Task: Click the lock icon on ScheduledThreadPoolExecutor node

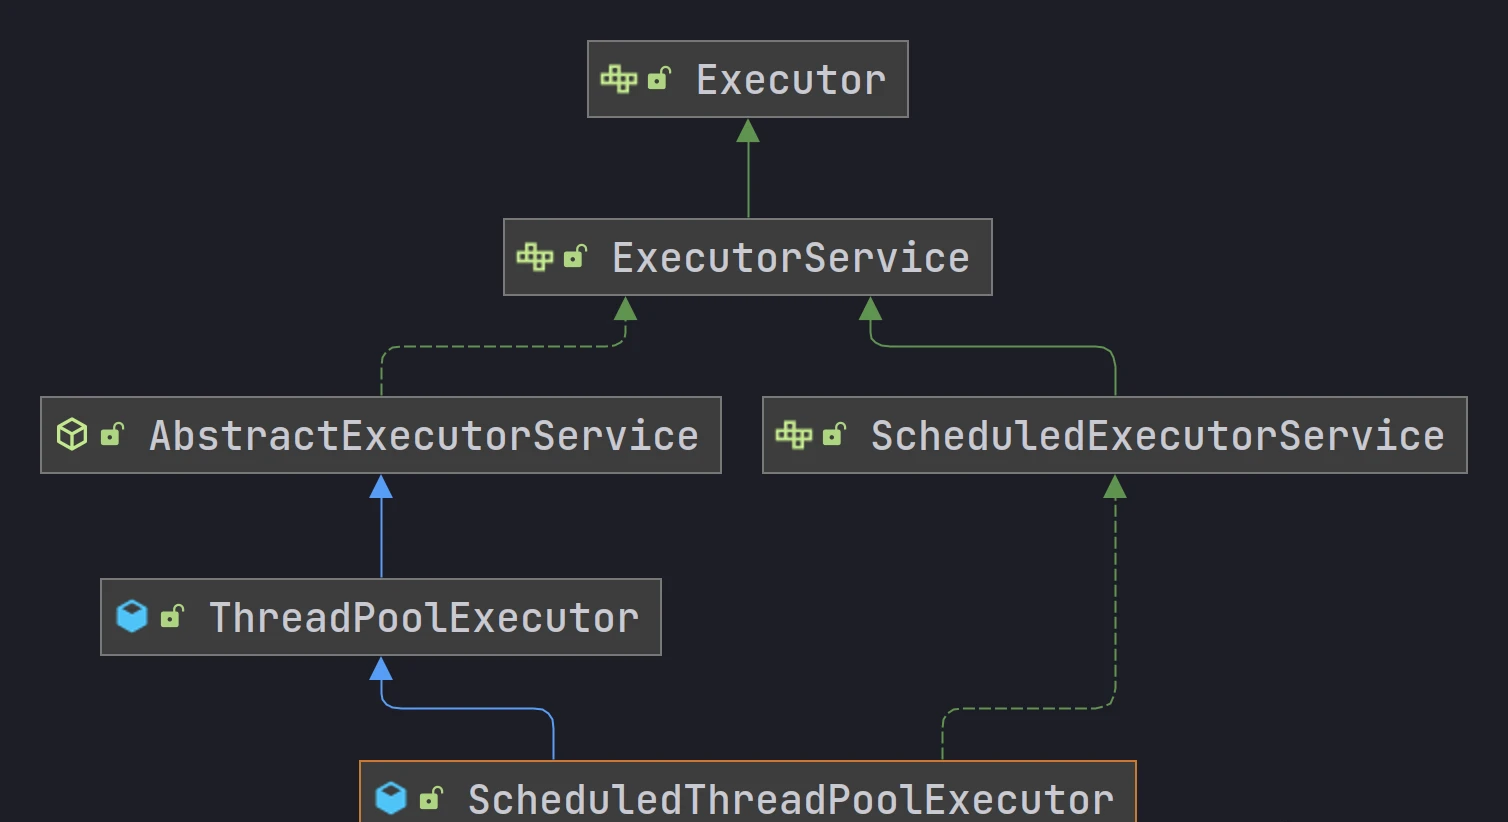Action: click(x=431, y=798)
